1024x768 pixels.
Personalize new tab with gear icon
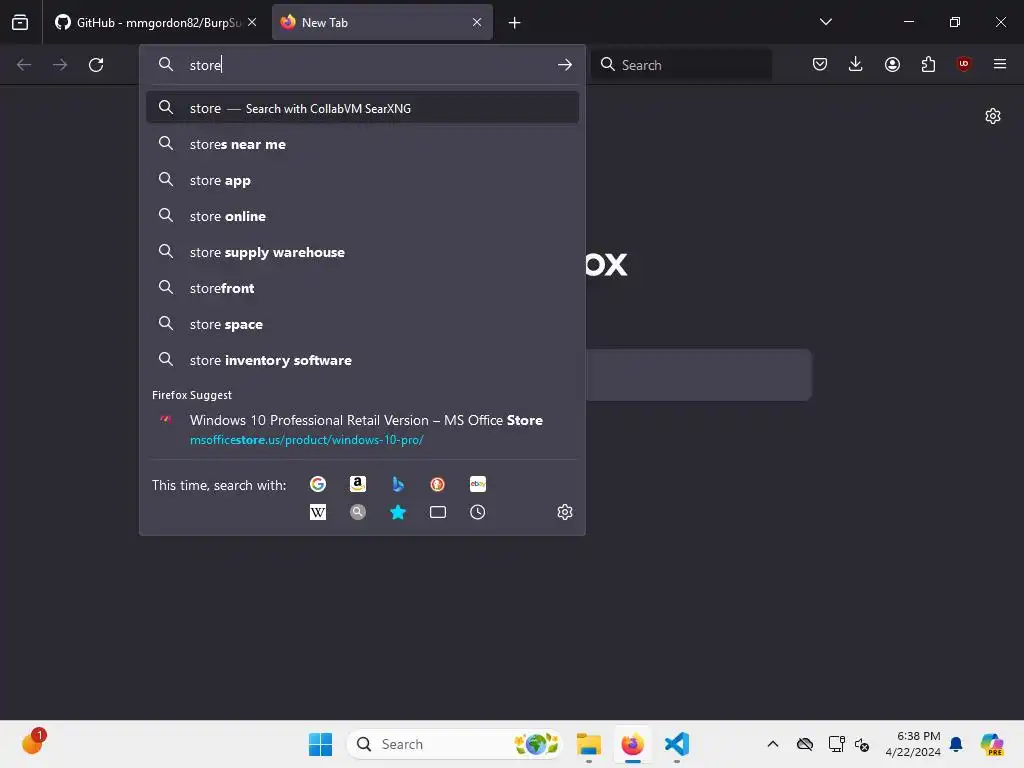pos(993,116)
